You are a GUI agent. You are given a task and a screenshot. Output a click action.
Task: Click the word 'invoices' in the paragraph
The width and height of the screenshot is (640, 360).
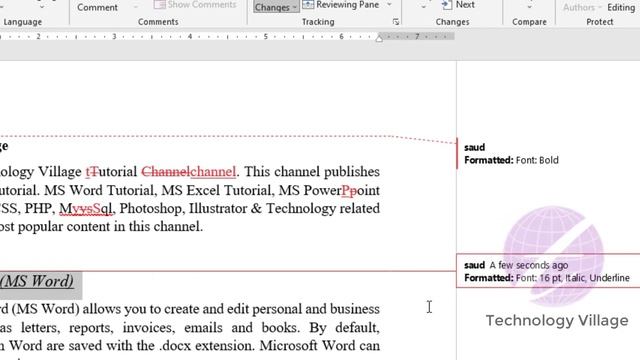pyautogui.click(x=148, y=328)
